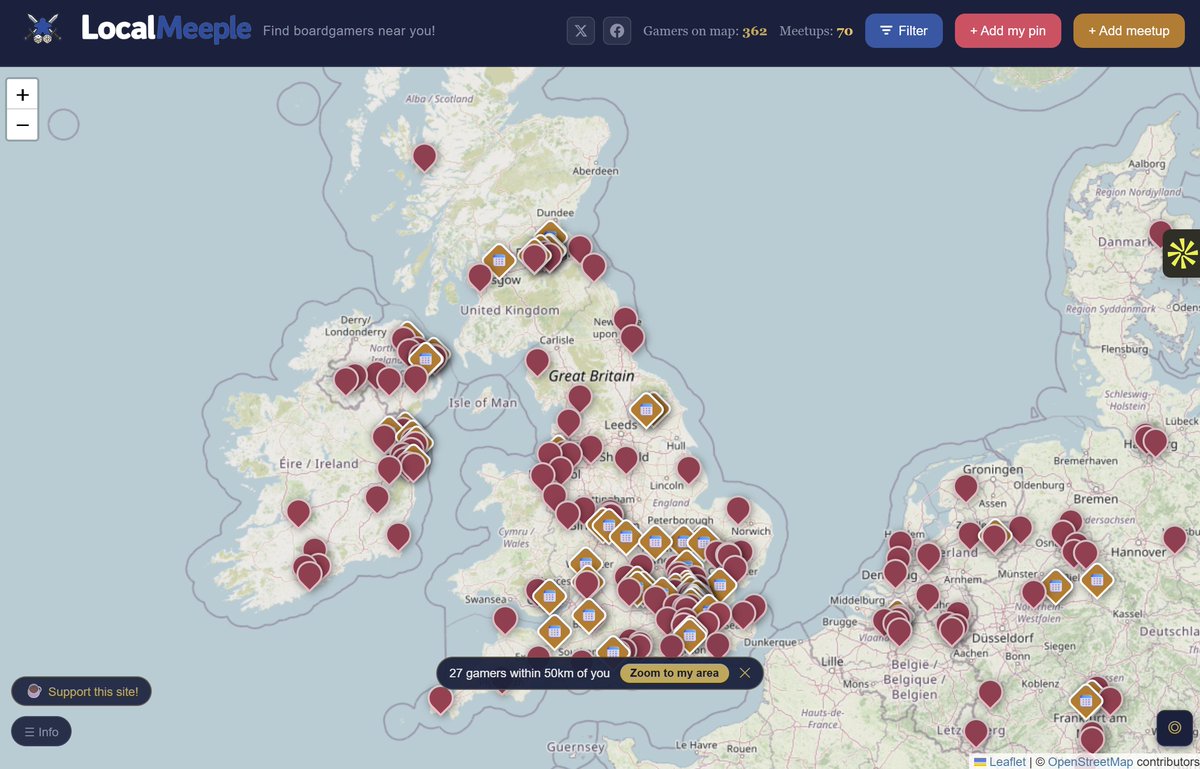Click the Add meetup button

[1129, 31]
